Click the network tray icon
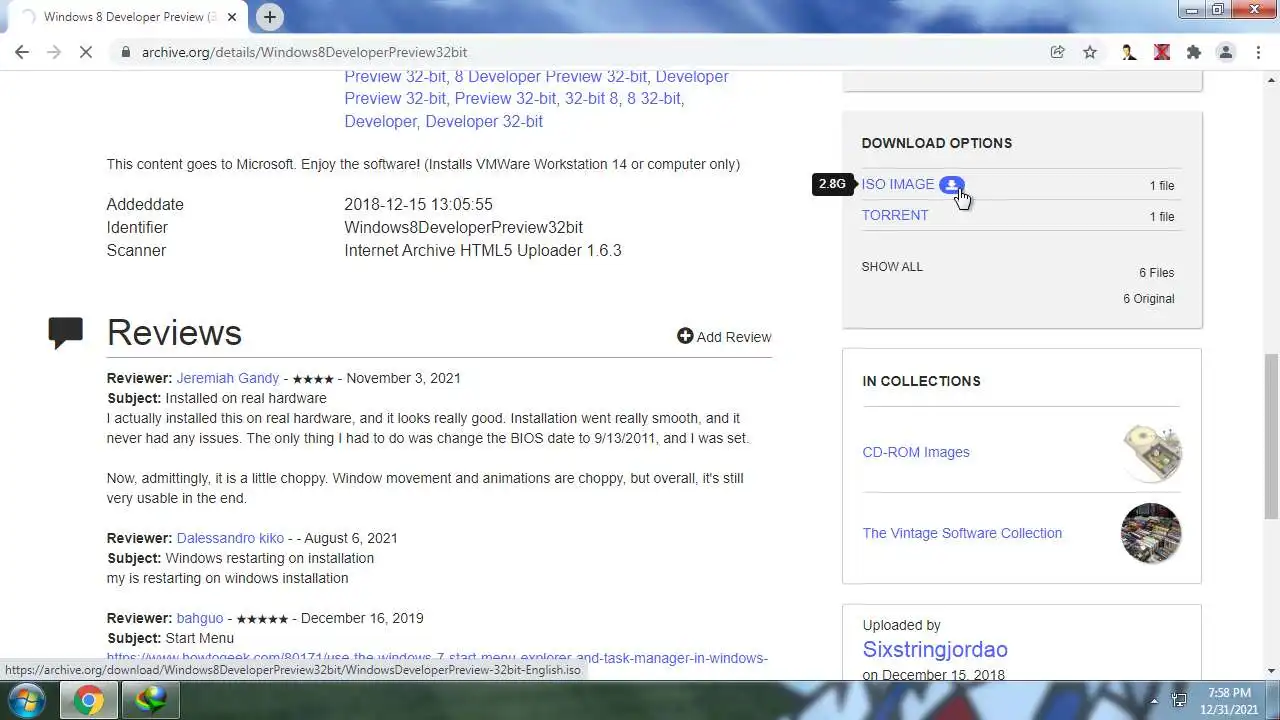The width and height of the screenshot is (1280, 720). pos(1179,700)
